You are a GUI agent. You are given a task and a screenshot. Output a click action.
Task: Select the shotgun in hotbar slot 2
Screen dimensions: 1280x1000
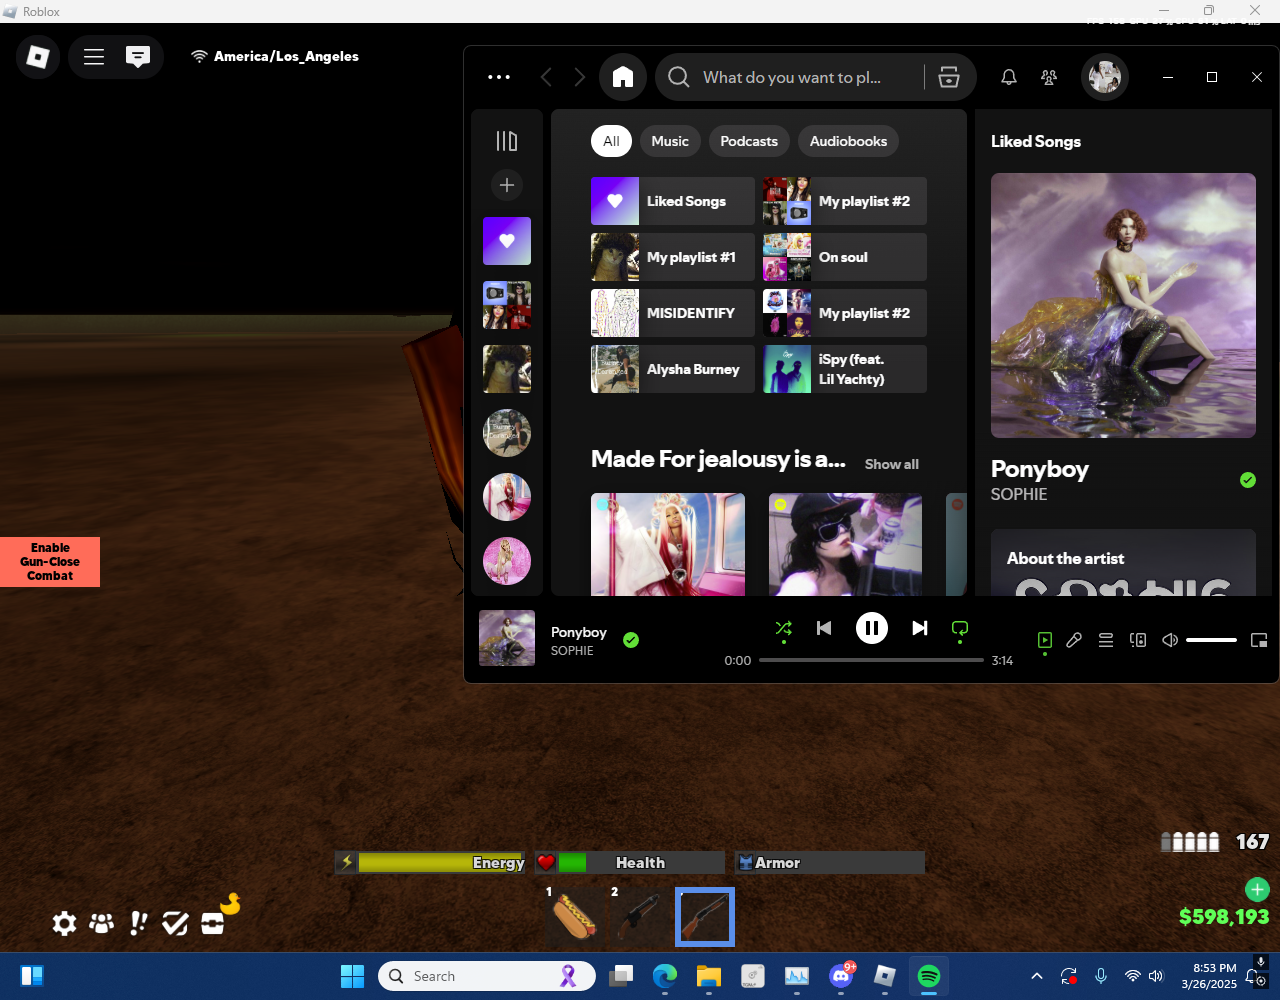639,917
